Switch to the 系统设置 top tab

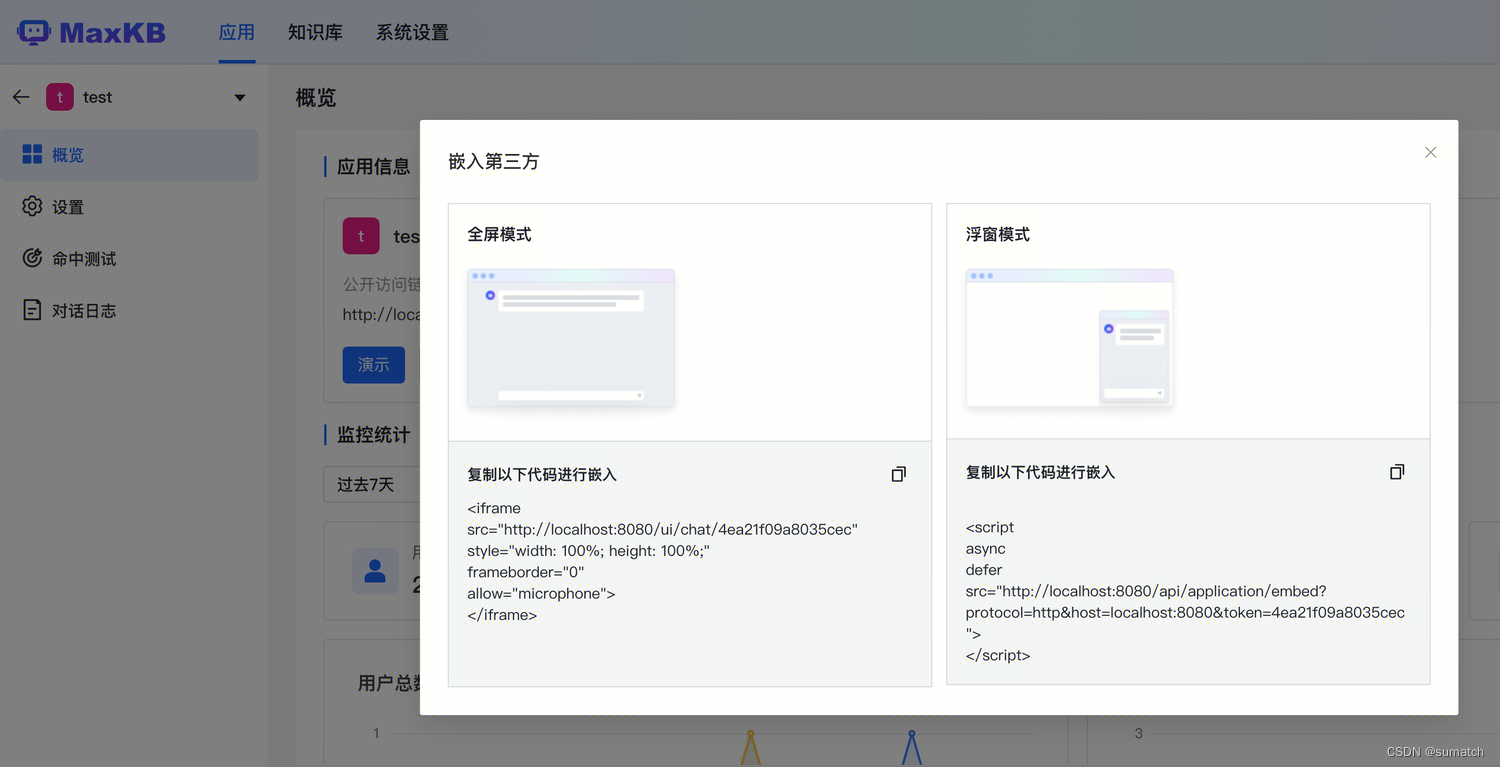coord(412,32)
